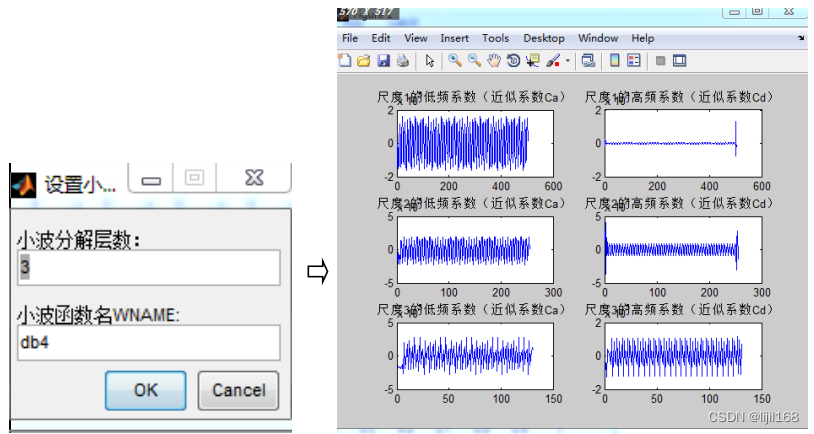Open the Edit menu
Screen dimensions: 814x434
point(381,38)
